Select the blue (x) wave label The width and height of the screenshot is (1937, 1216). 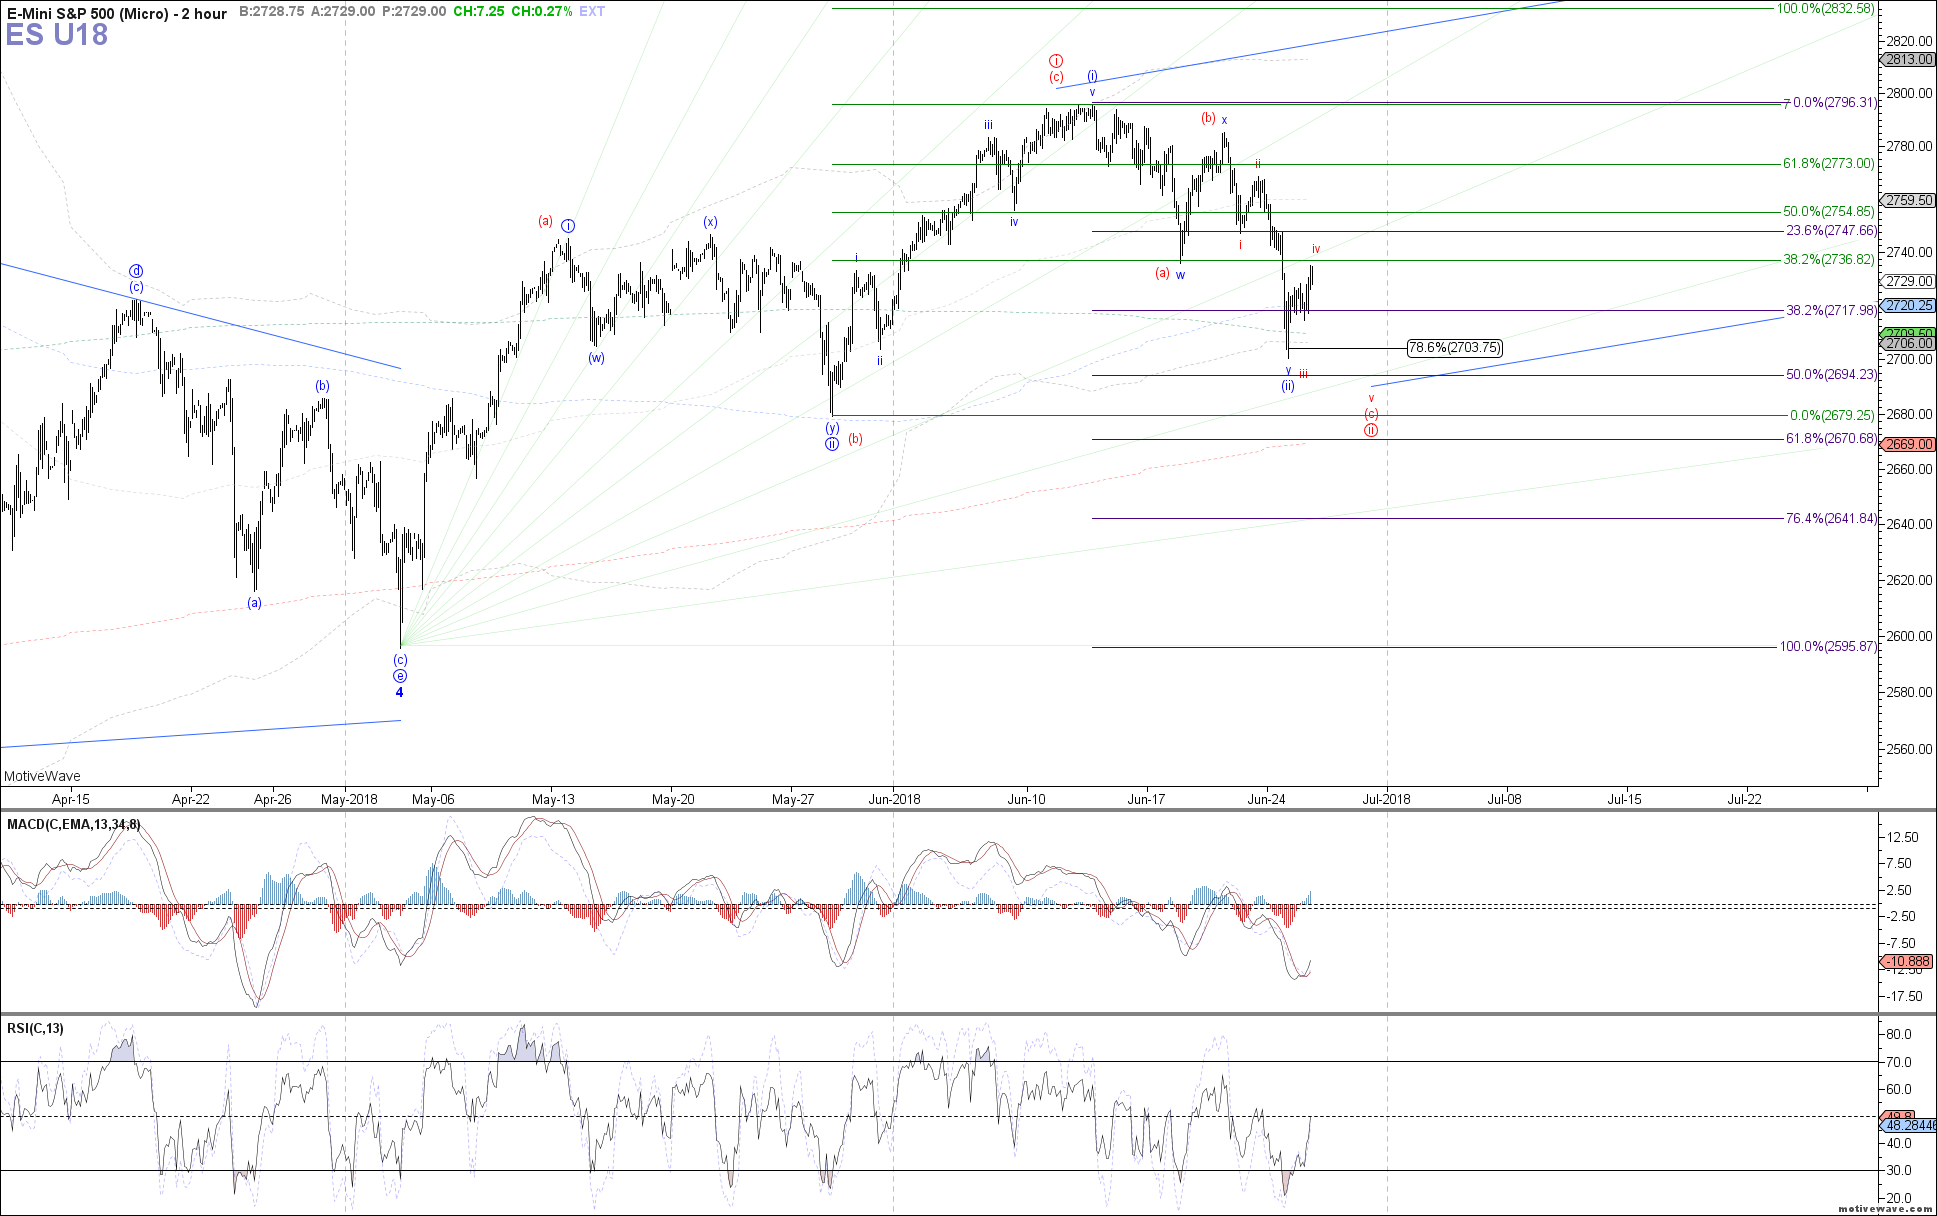click(710, 222)
